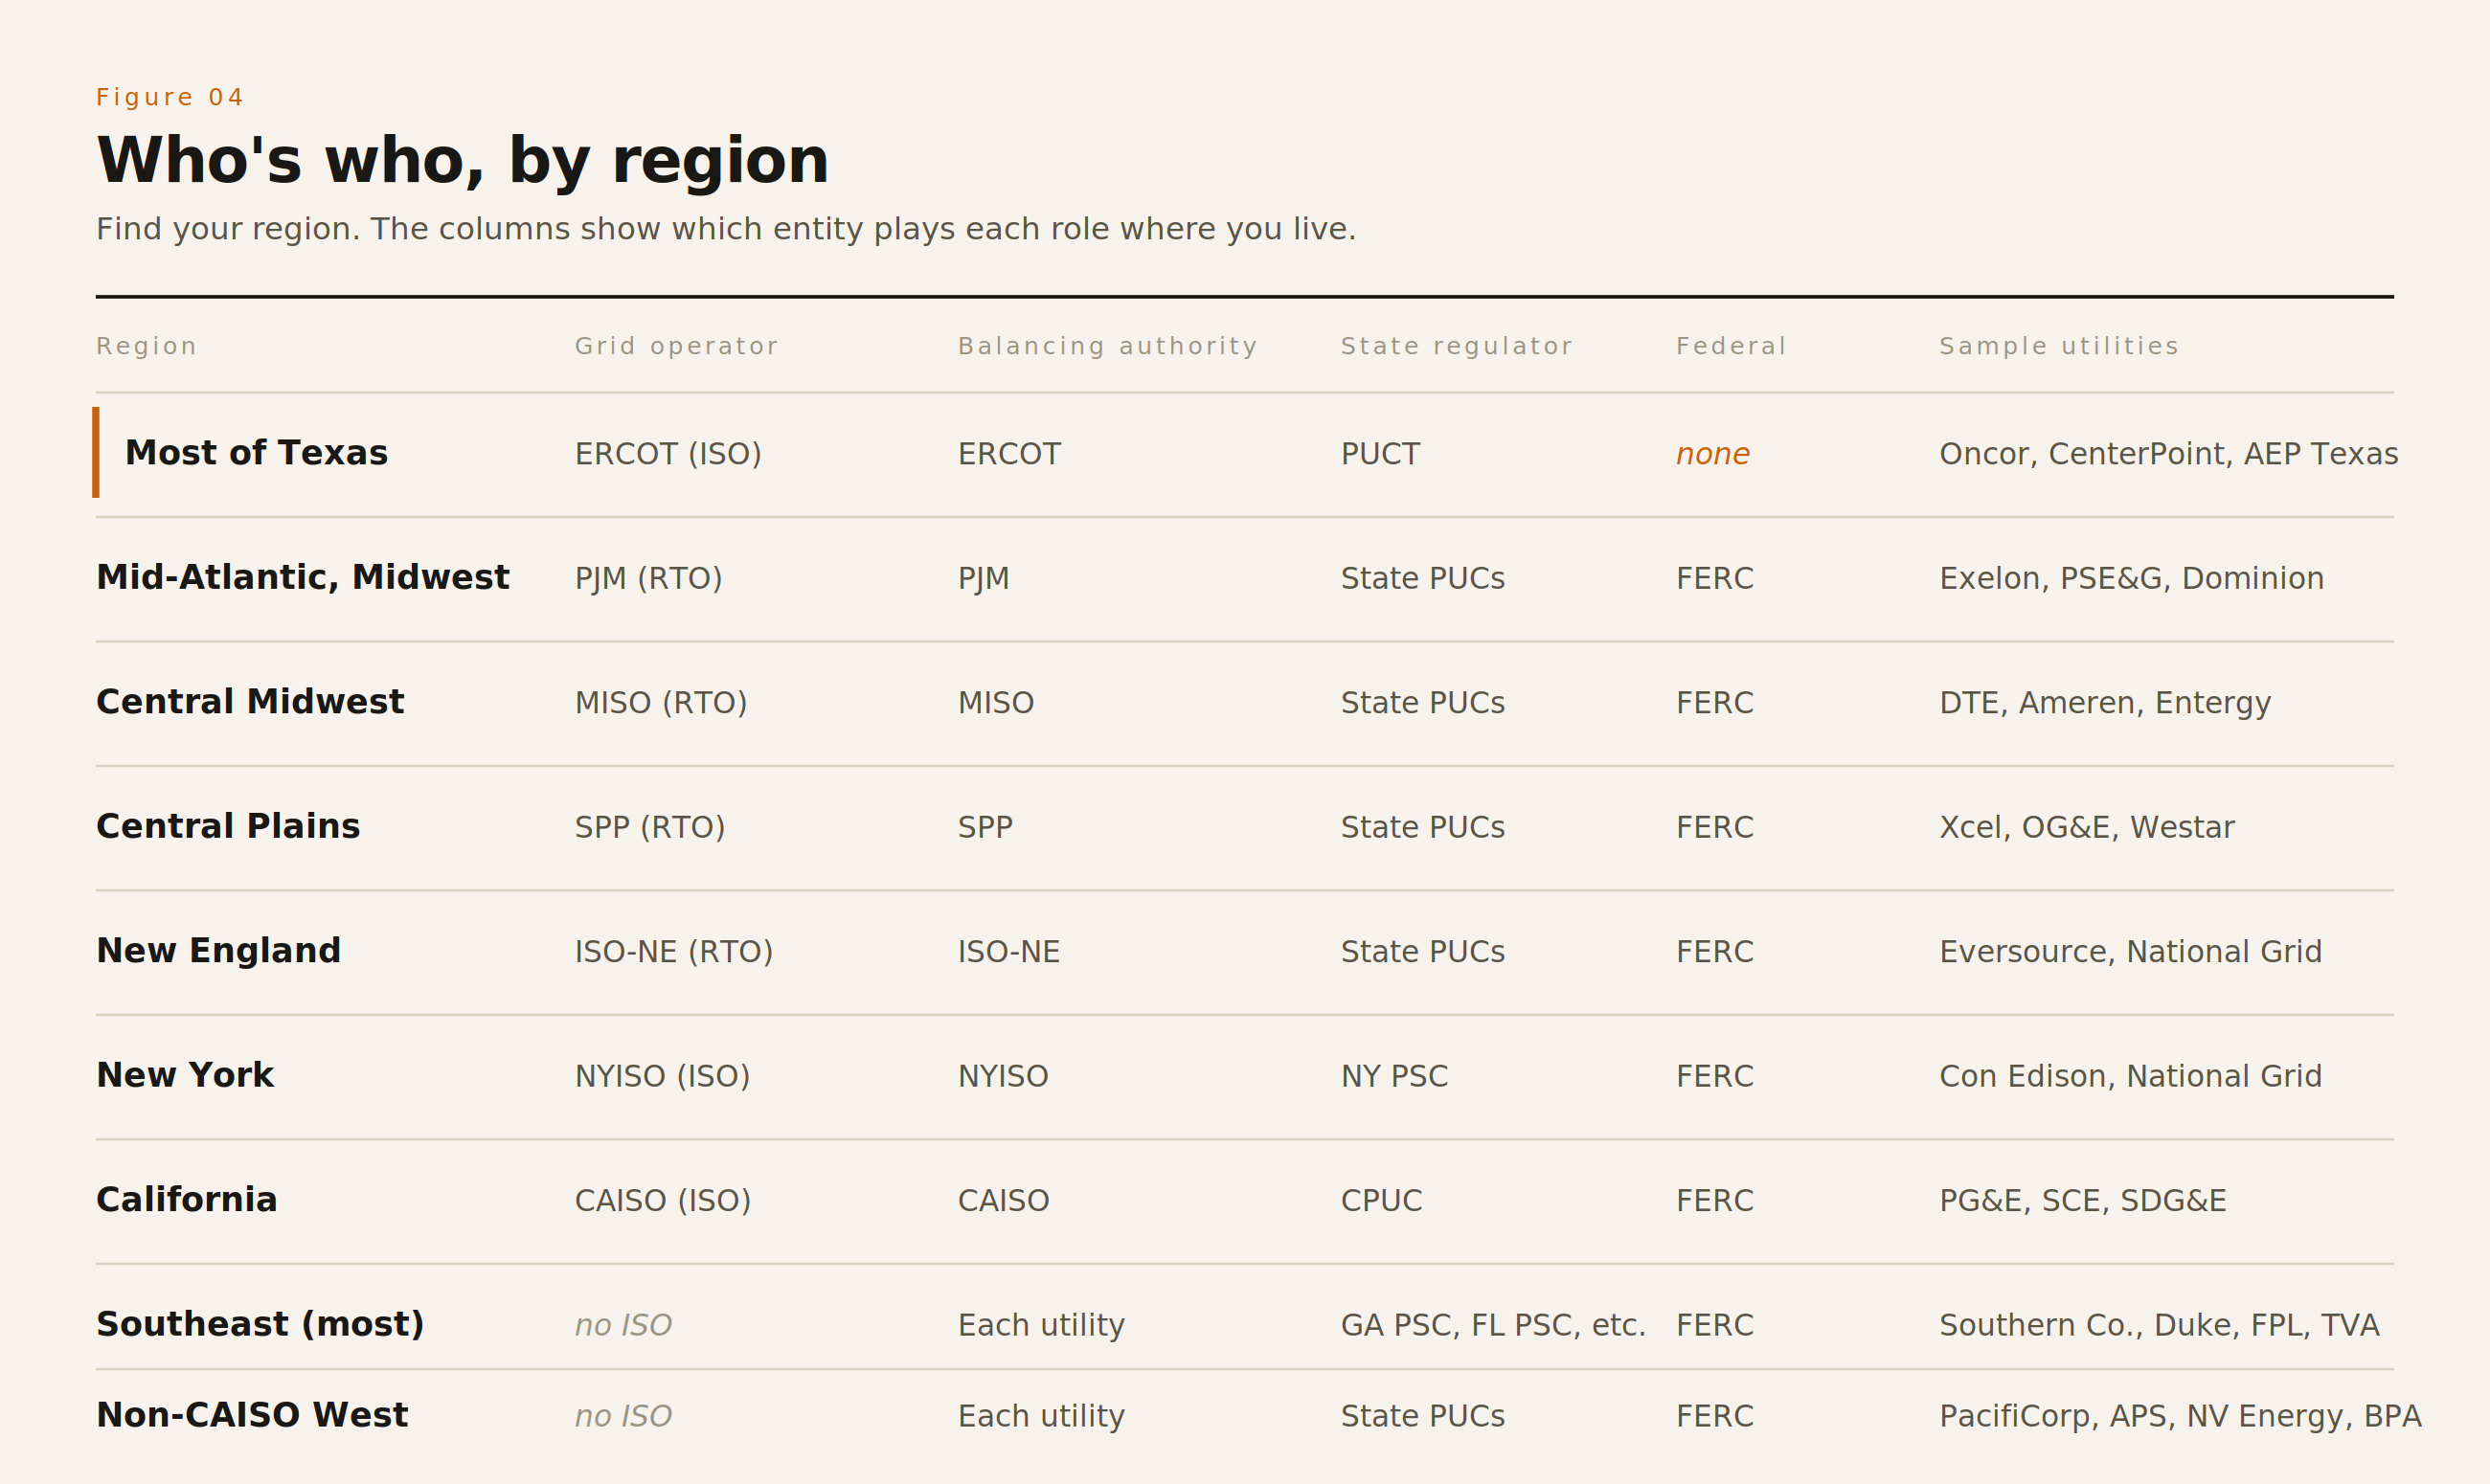This screenshot has height=1484, width=2490.
Task: Click "Exelon, PSE&G, Dominion"
Action: [2132, 578]
